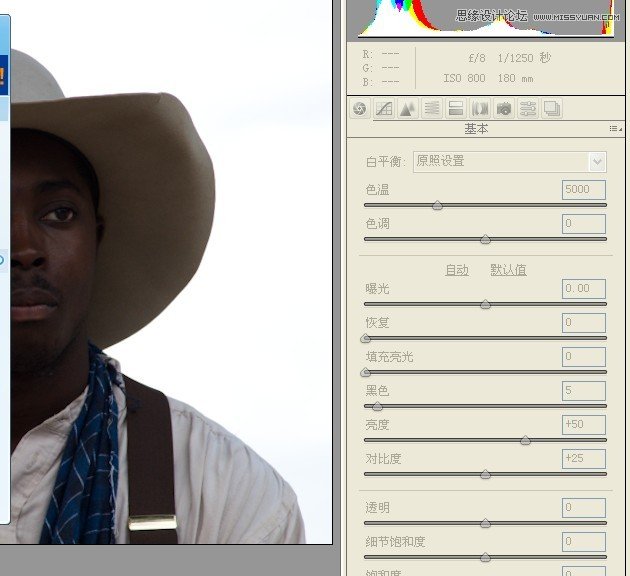The image size is (630, 576).
Task: Open the Camera Calibration camera icon
Action: coord(504,109)
